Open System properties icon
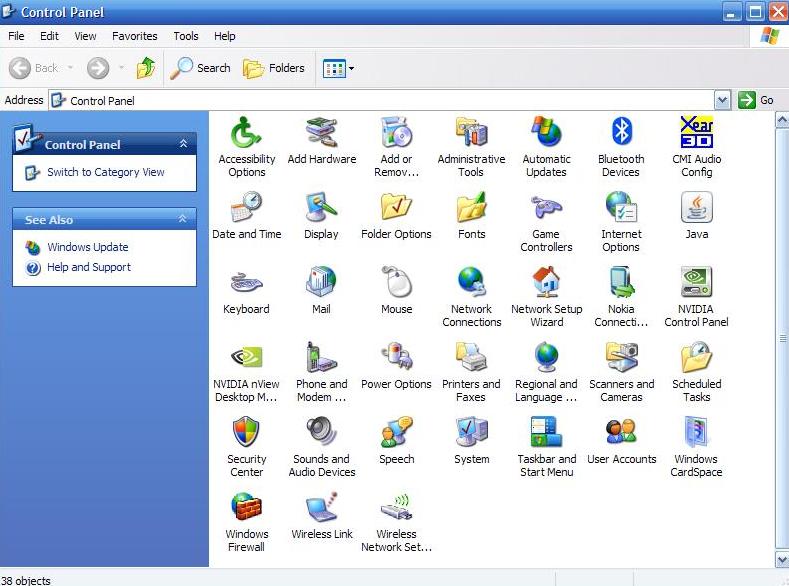Screen dimensions: 789x586 [471, 432]
